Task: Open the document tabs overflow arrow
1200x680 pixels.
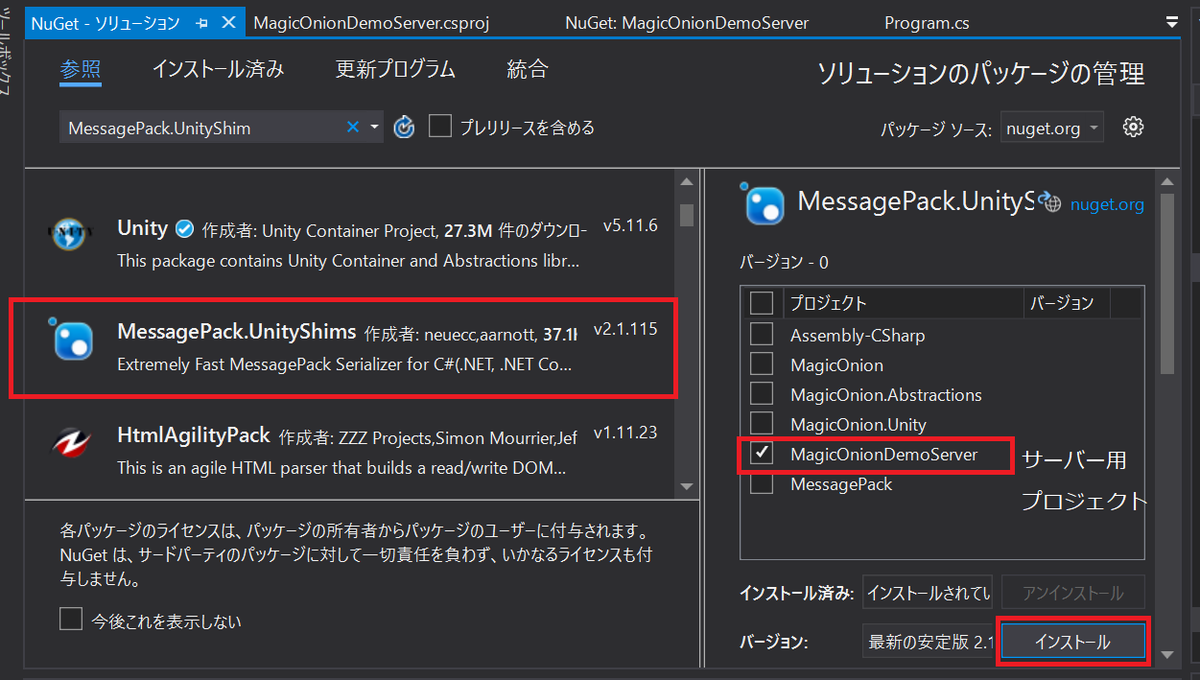Action: pos(1172,22)
